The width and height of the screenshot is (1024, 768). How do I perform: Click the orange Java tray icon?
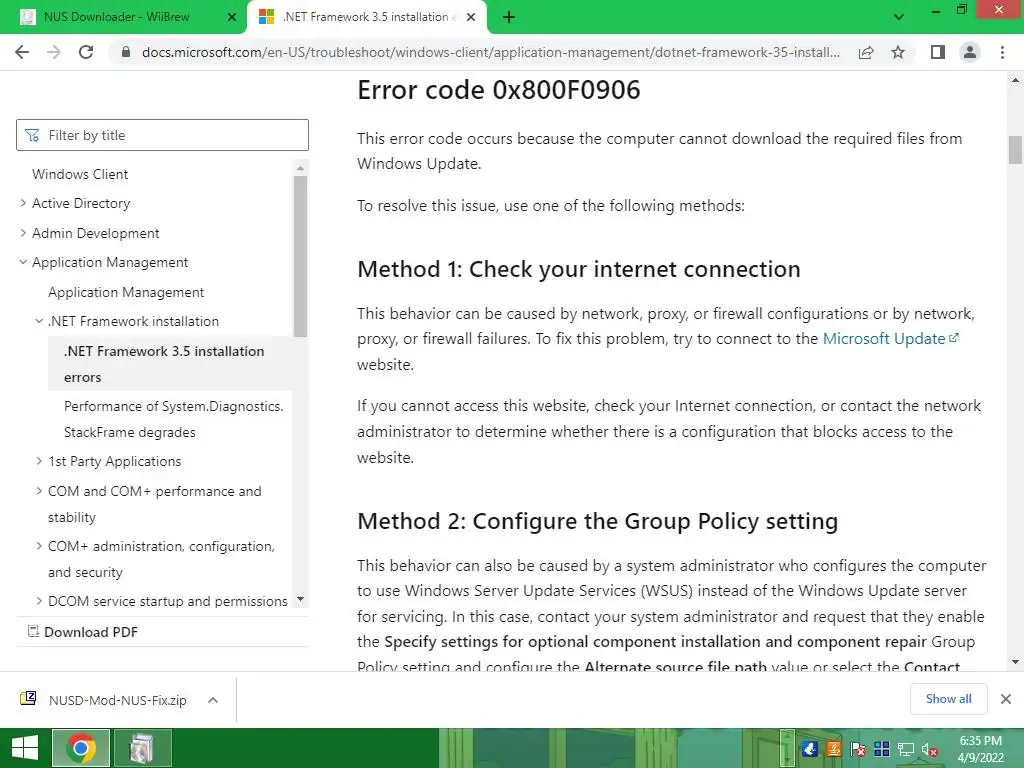point(834,749)
